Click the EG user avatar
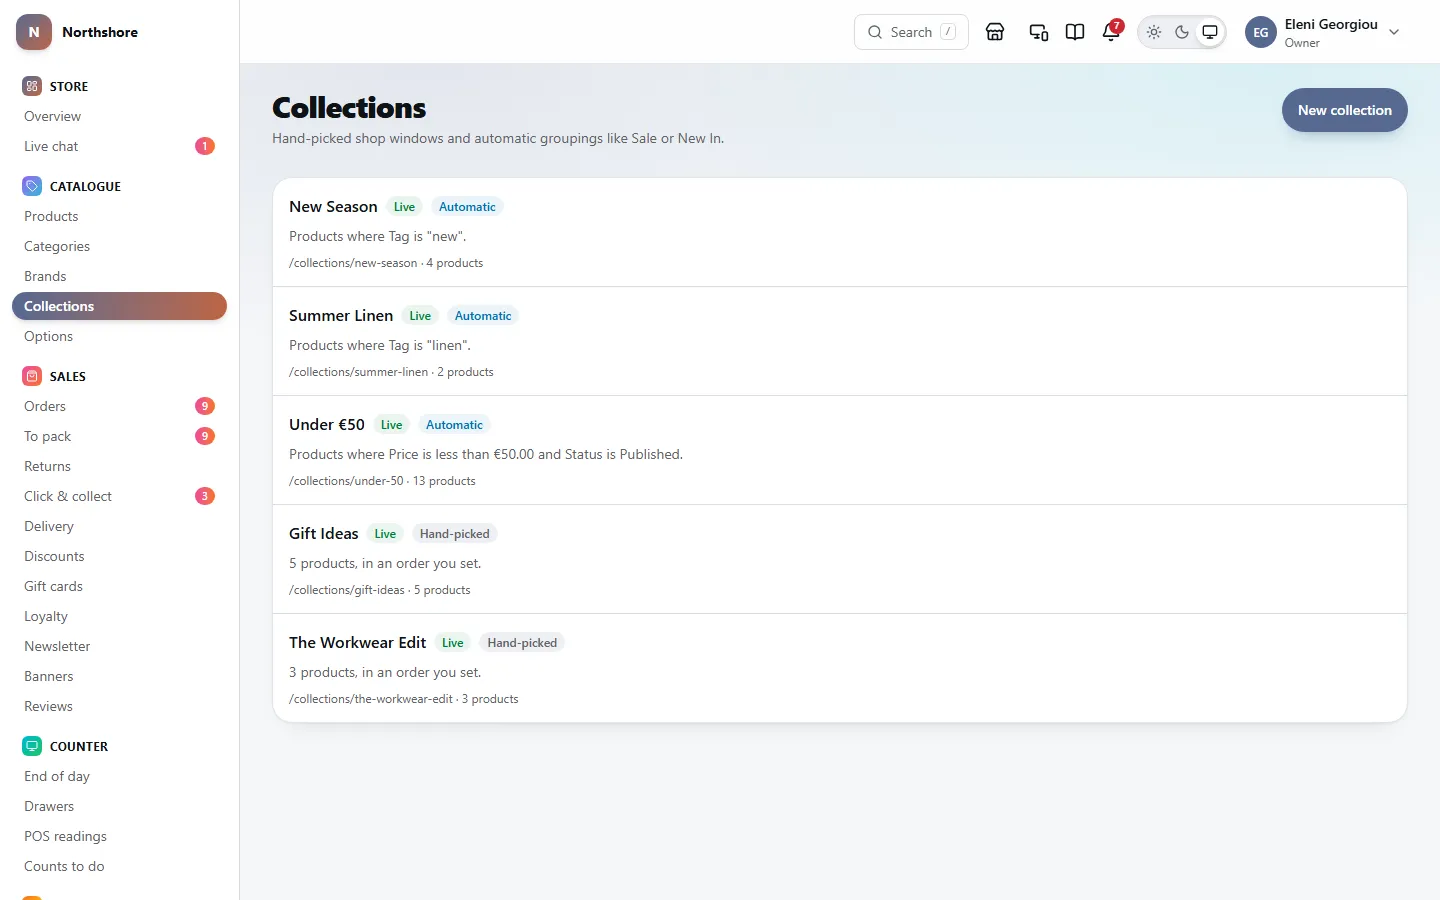 1261,32
